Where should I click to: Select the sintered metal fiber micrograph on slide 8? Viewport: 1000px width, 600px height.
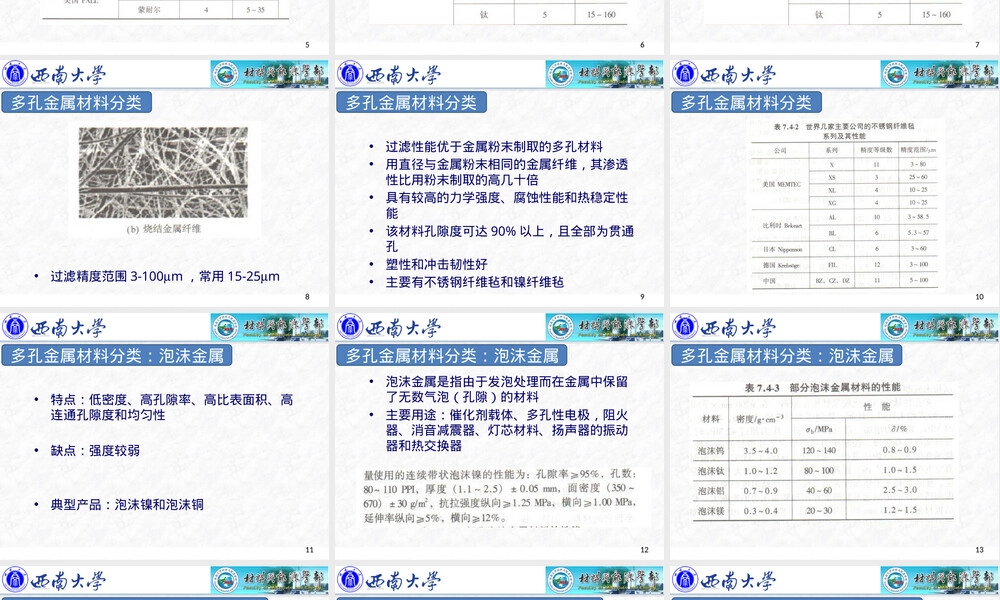(163, 173)
